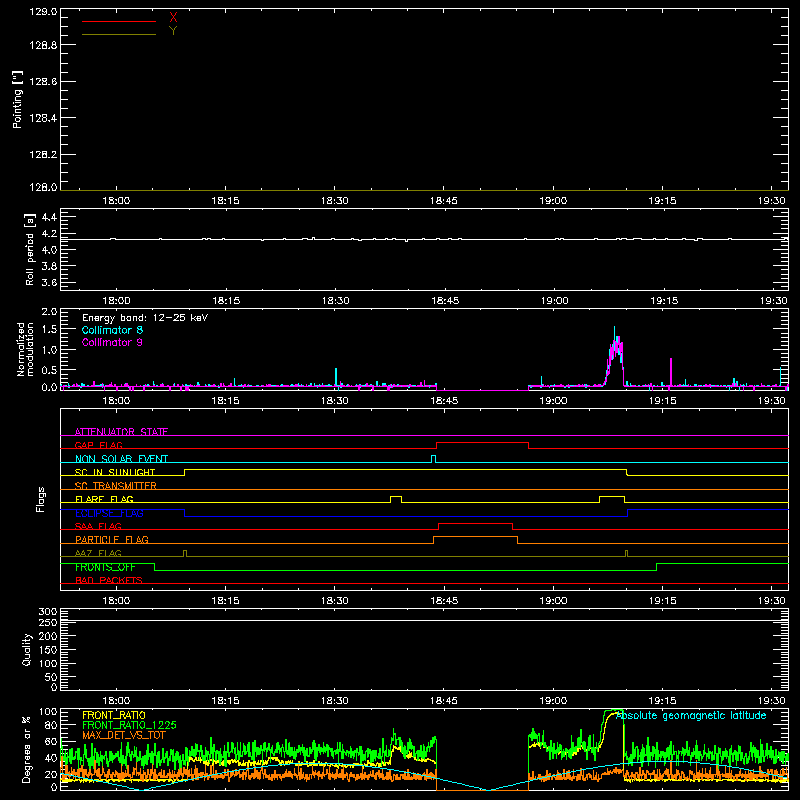Select the X legend label

[x=173, y=18]
